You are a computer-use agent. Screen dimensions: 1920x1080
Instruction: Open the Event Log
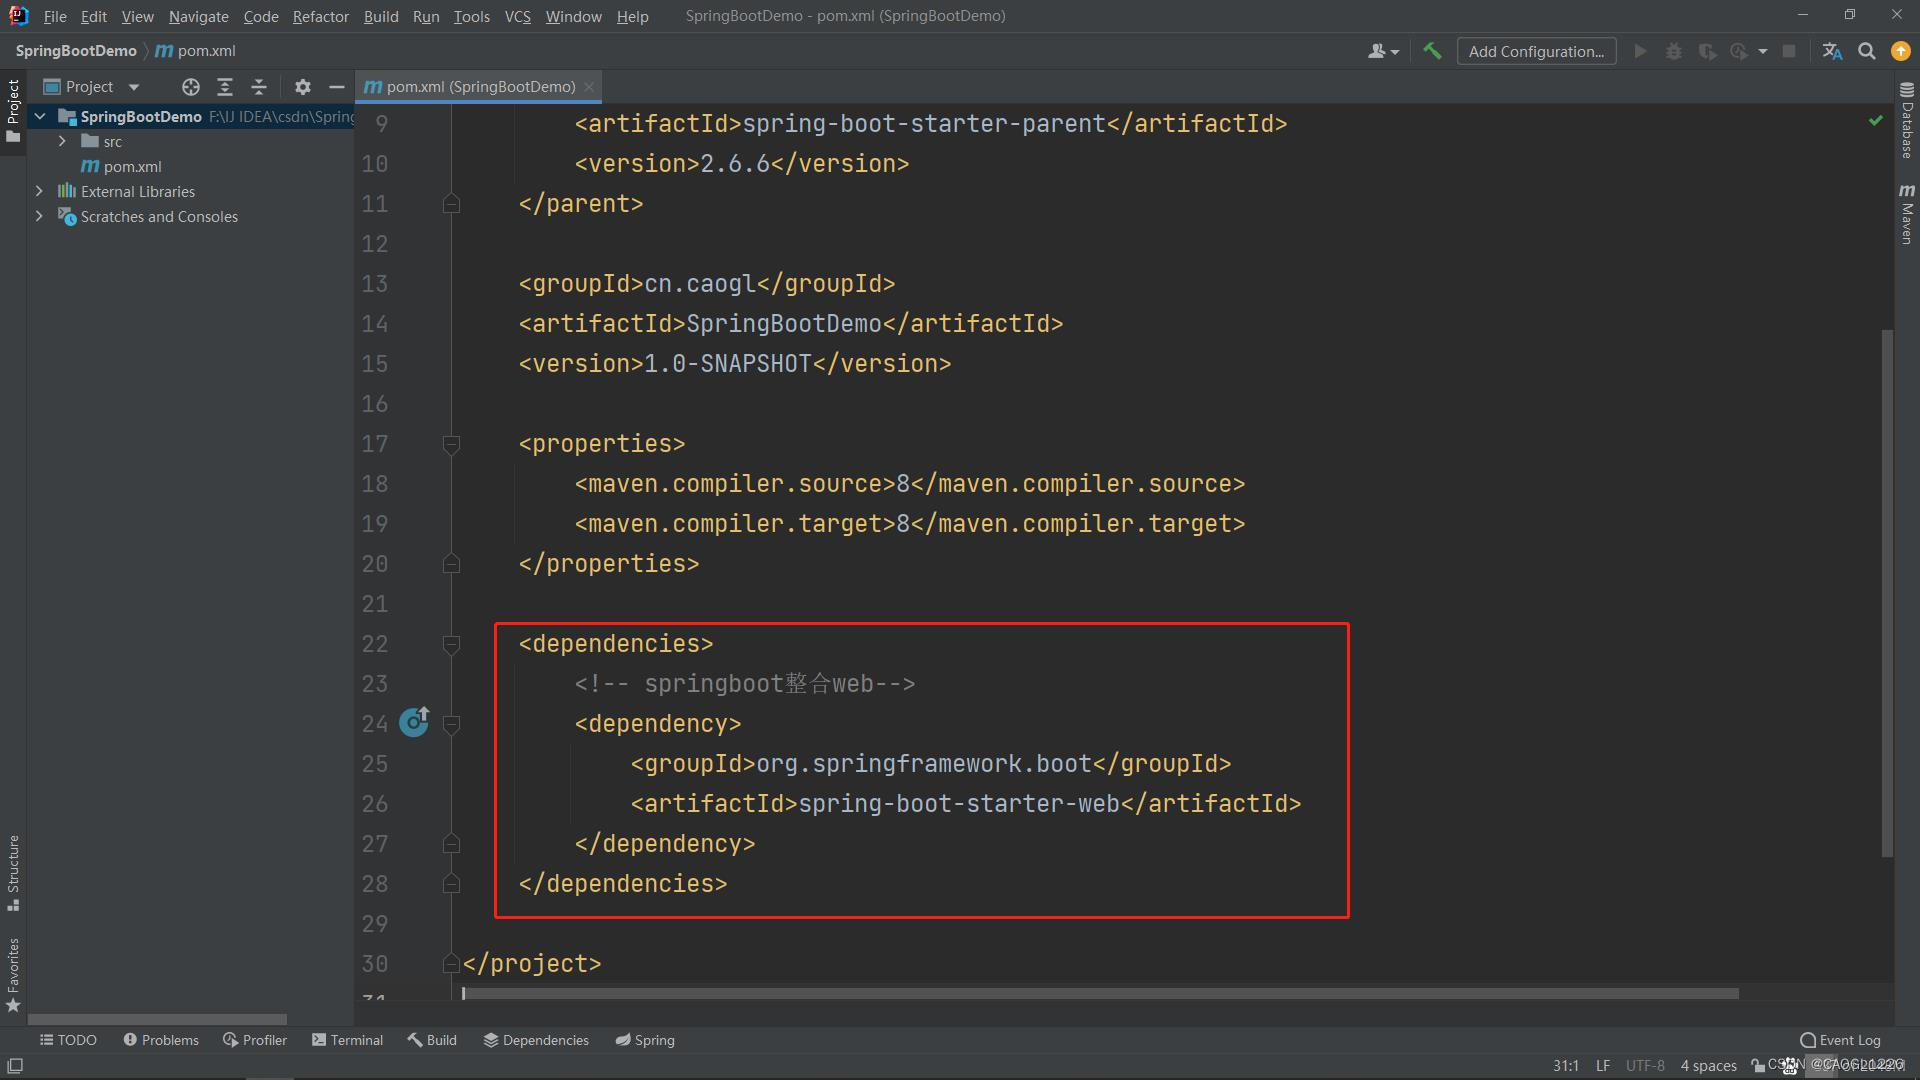pyautogui.click(x=1840, y=1040)
